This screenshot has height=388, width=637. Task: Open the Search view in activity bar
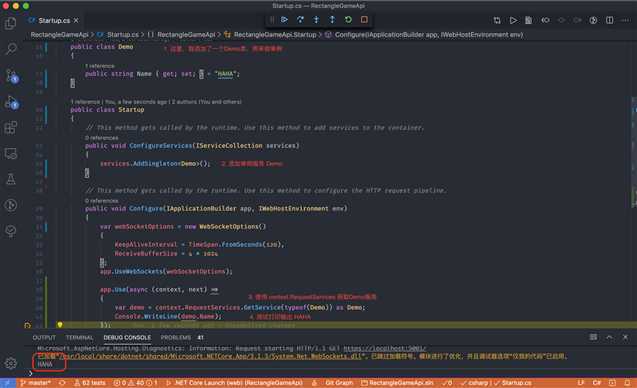(x=11, y=49)
